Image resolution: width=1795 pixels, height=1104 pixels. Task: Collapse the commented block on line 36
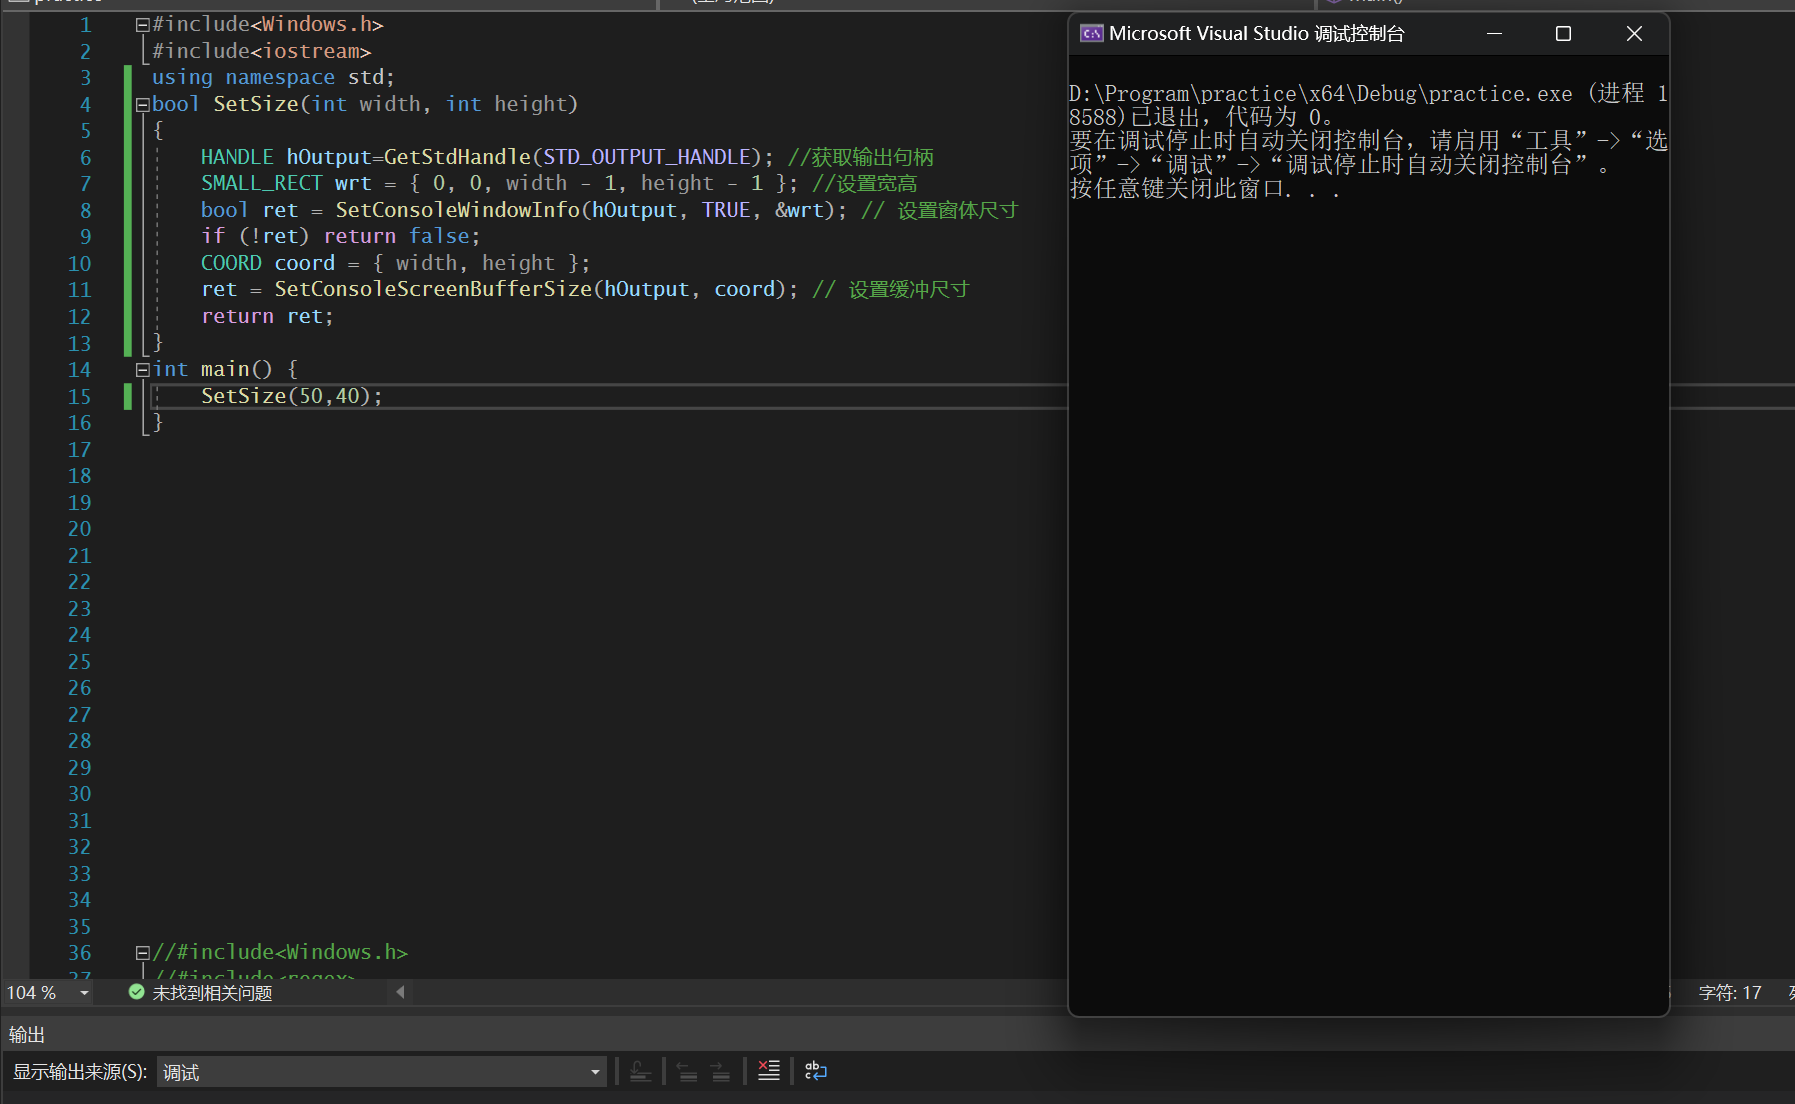click(x=142, y=953)
